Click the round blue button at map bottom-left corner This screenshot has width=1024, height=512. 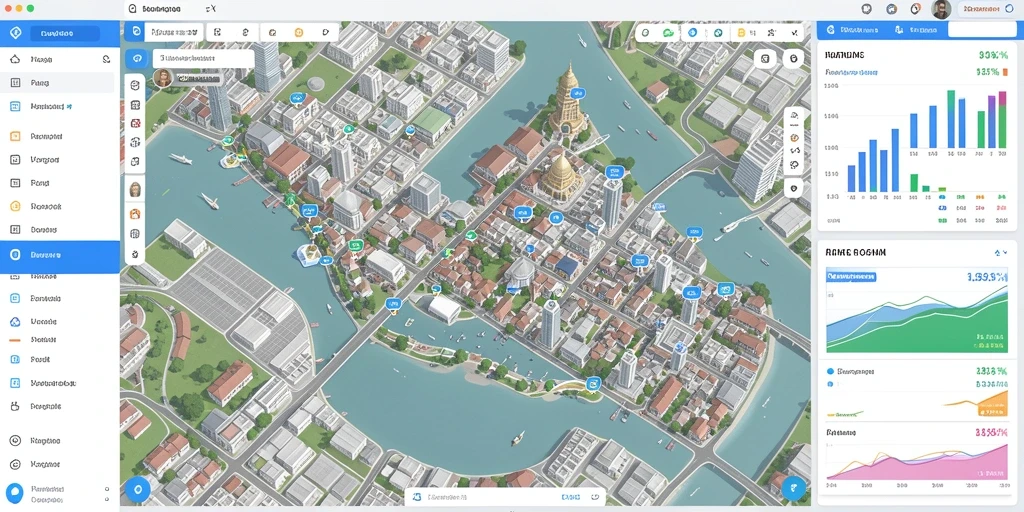point(138,488)
